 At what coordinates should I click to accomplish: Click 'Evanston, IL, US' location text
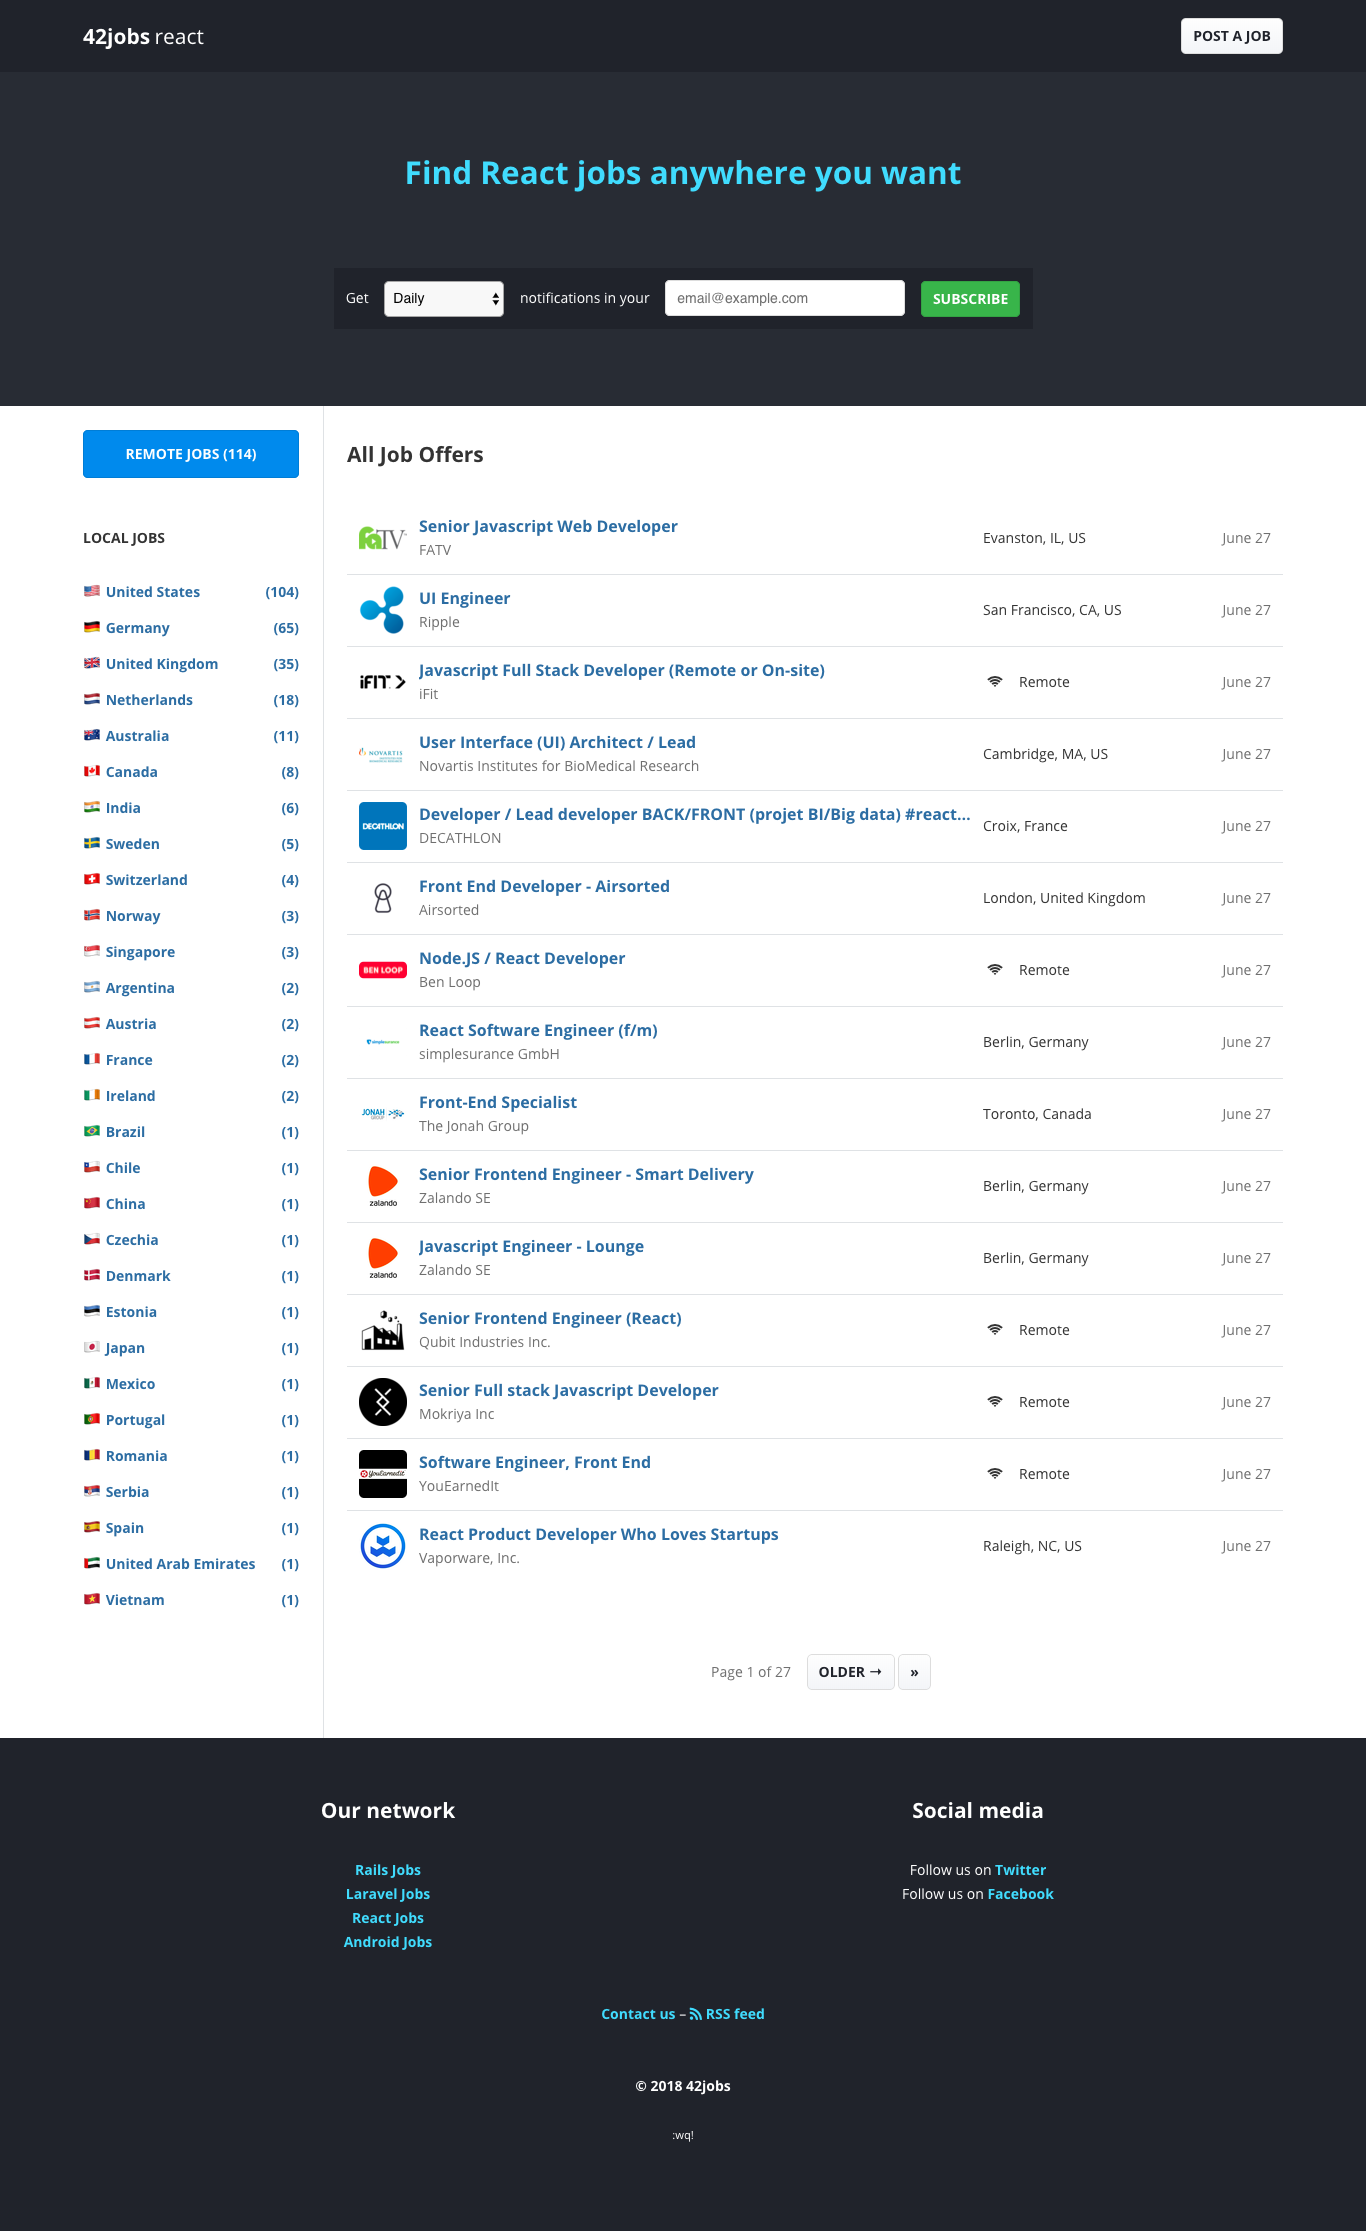[1034, 538]
